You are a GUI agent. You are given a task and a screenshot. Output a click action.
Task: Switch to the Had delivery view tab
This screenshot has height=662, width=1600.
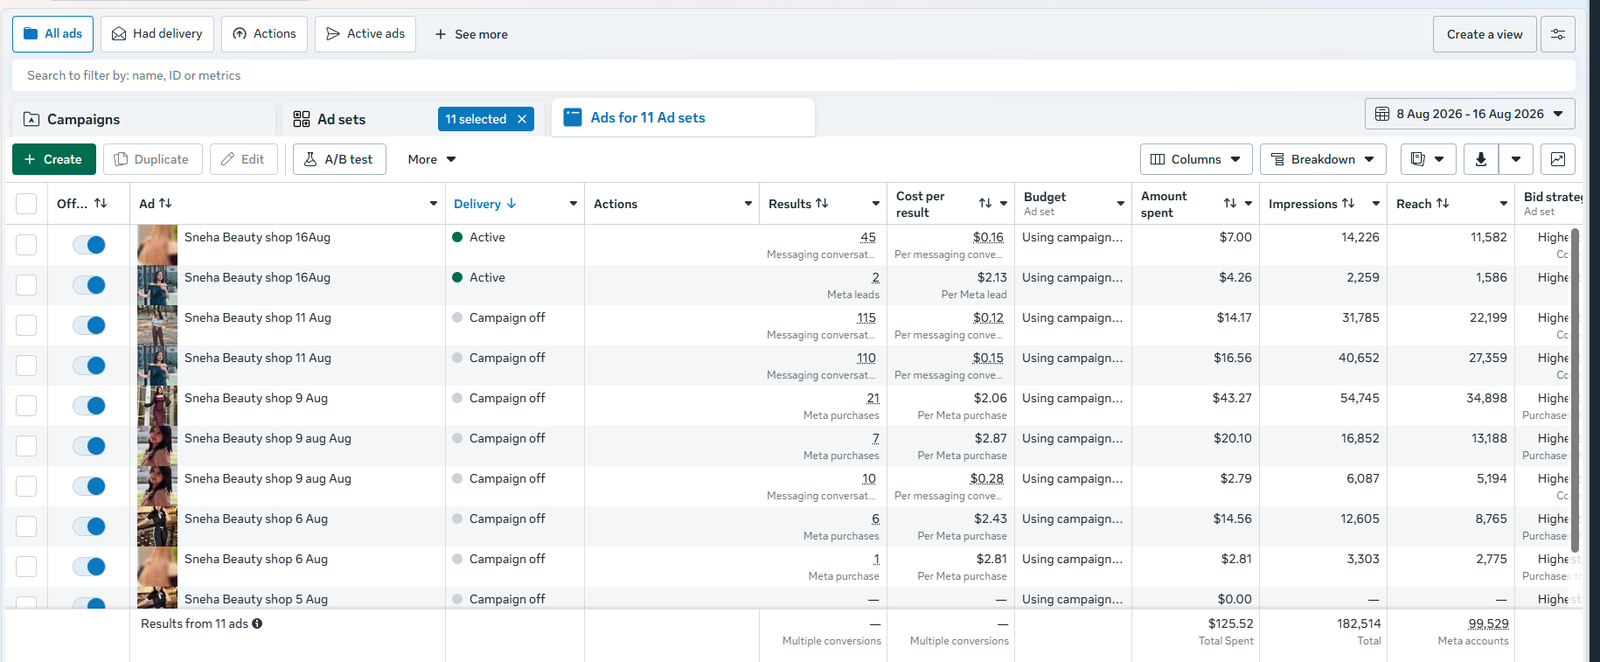coord(157,34)
